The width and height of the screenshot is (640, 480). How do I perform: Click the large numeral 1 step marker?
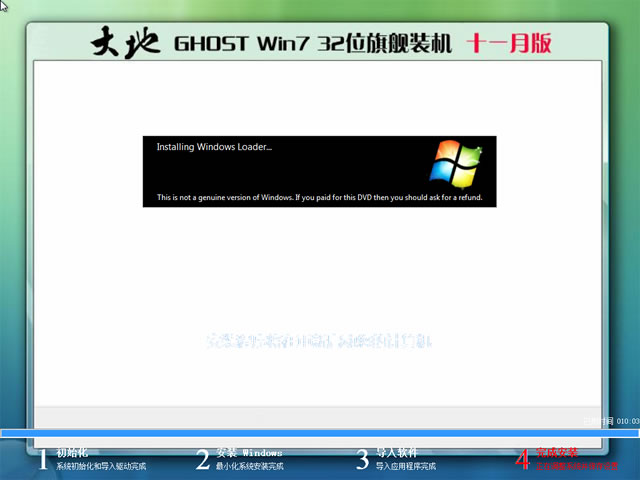click(43, 459)
